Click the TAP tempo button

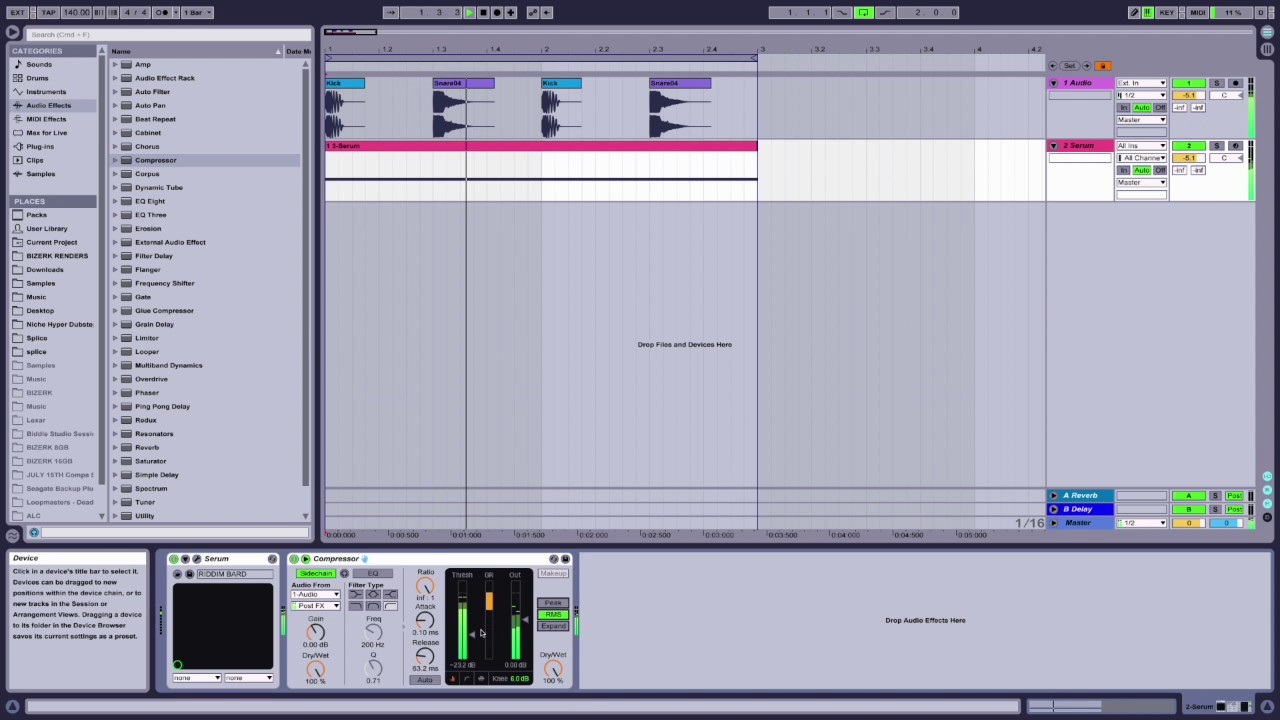click(48, 12)
